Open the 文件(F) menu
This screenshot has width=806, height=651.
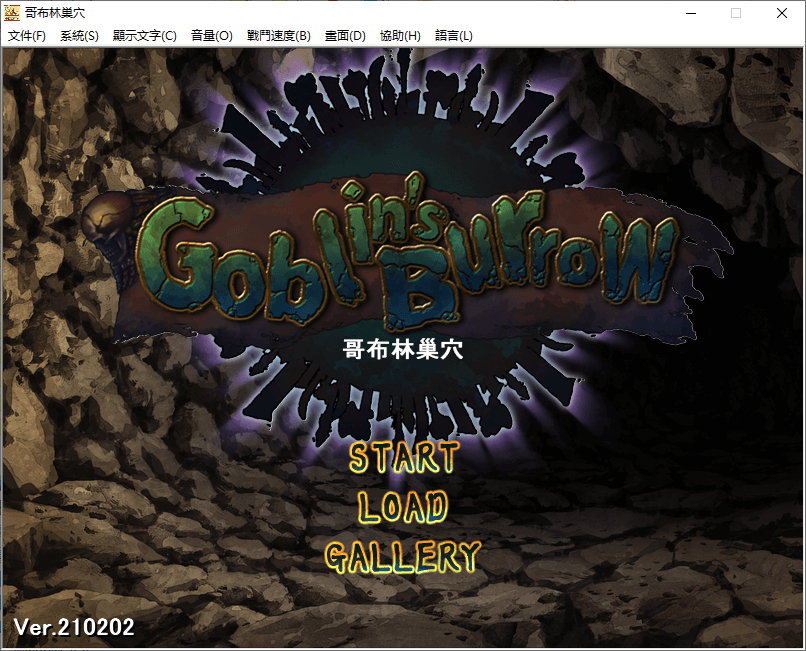(27, 36)
